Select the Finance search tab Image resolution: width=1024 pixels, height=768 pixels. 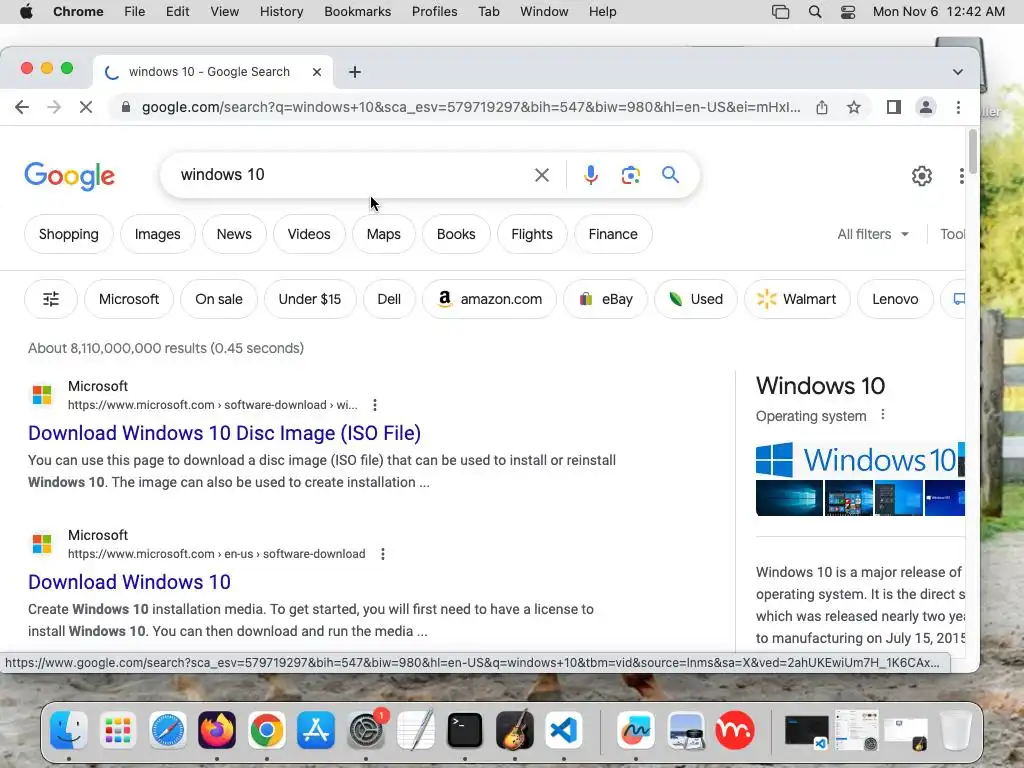[613, 234]
